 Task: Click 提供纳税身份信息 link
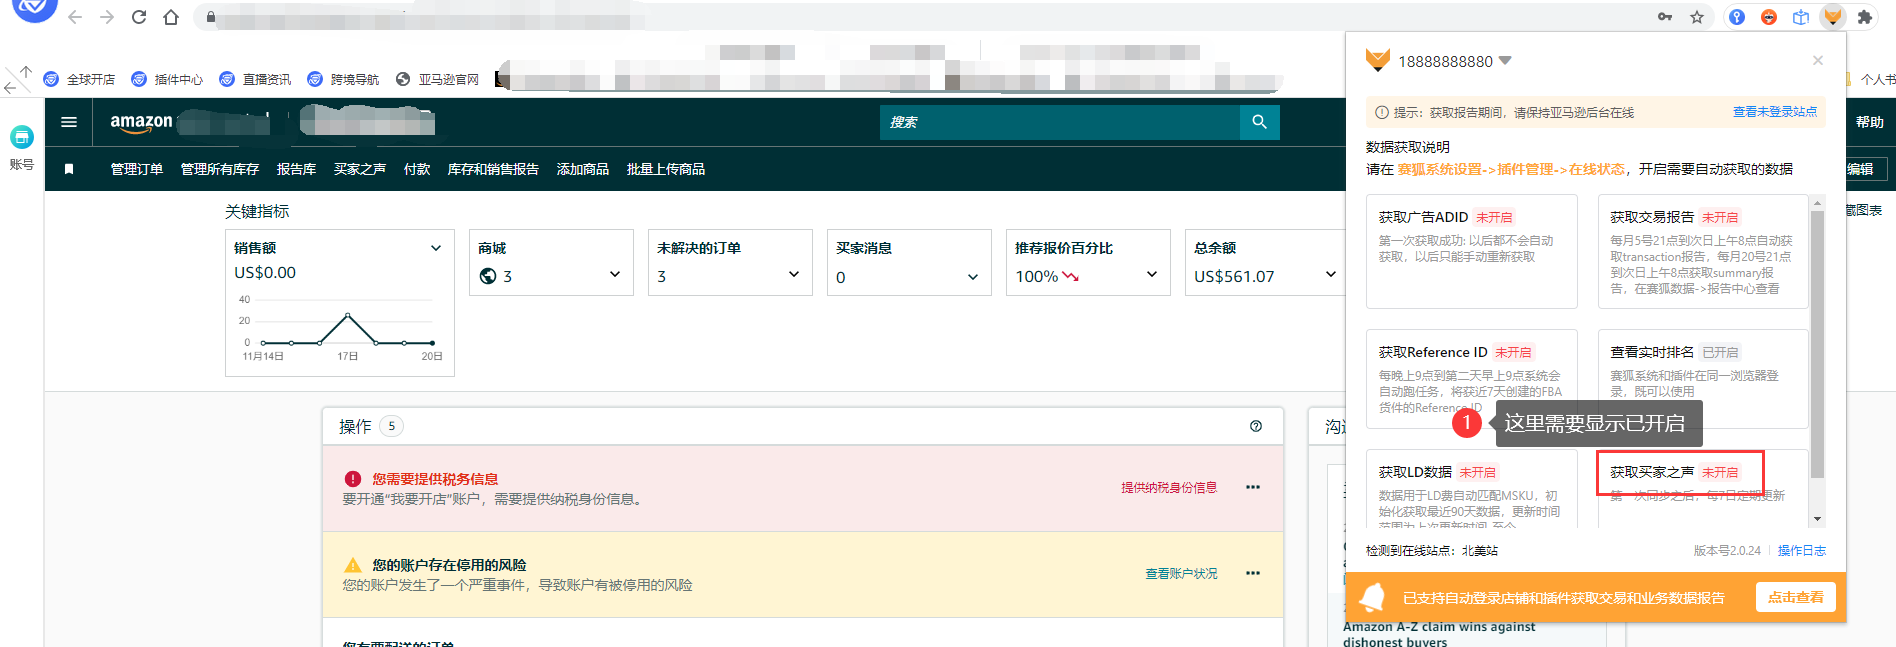point(1169,487)
